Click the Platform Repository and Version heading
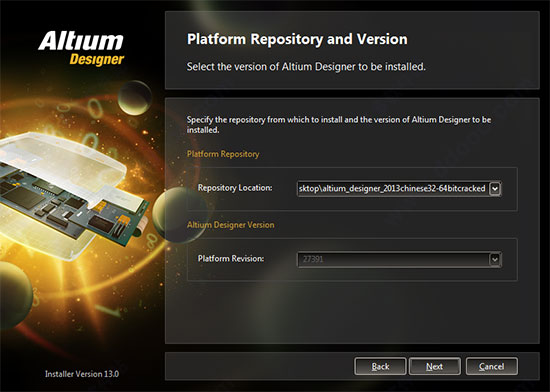The image size is (550, 392). click(297, 39)
